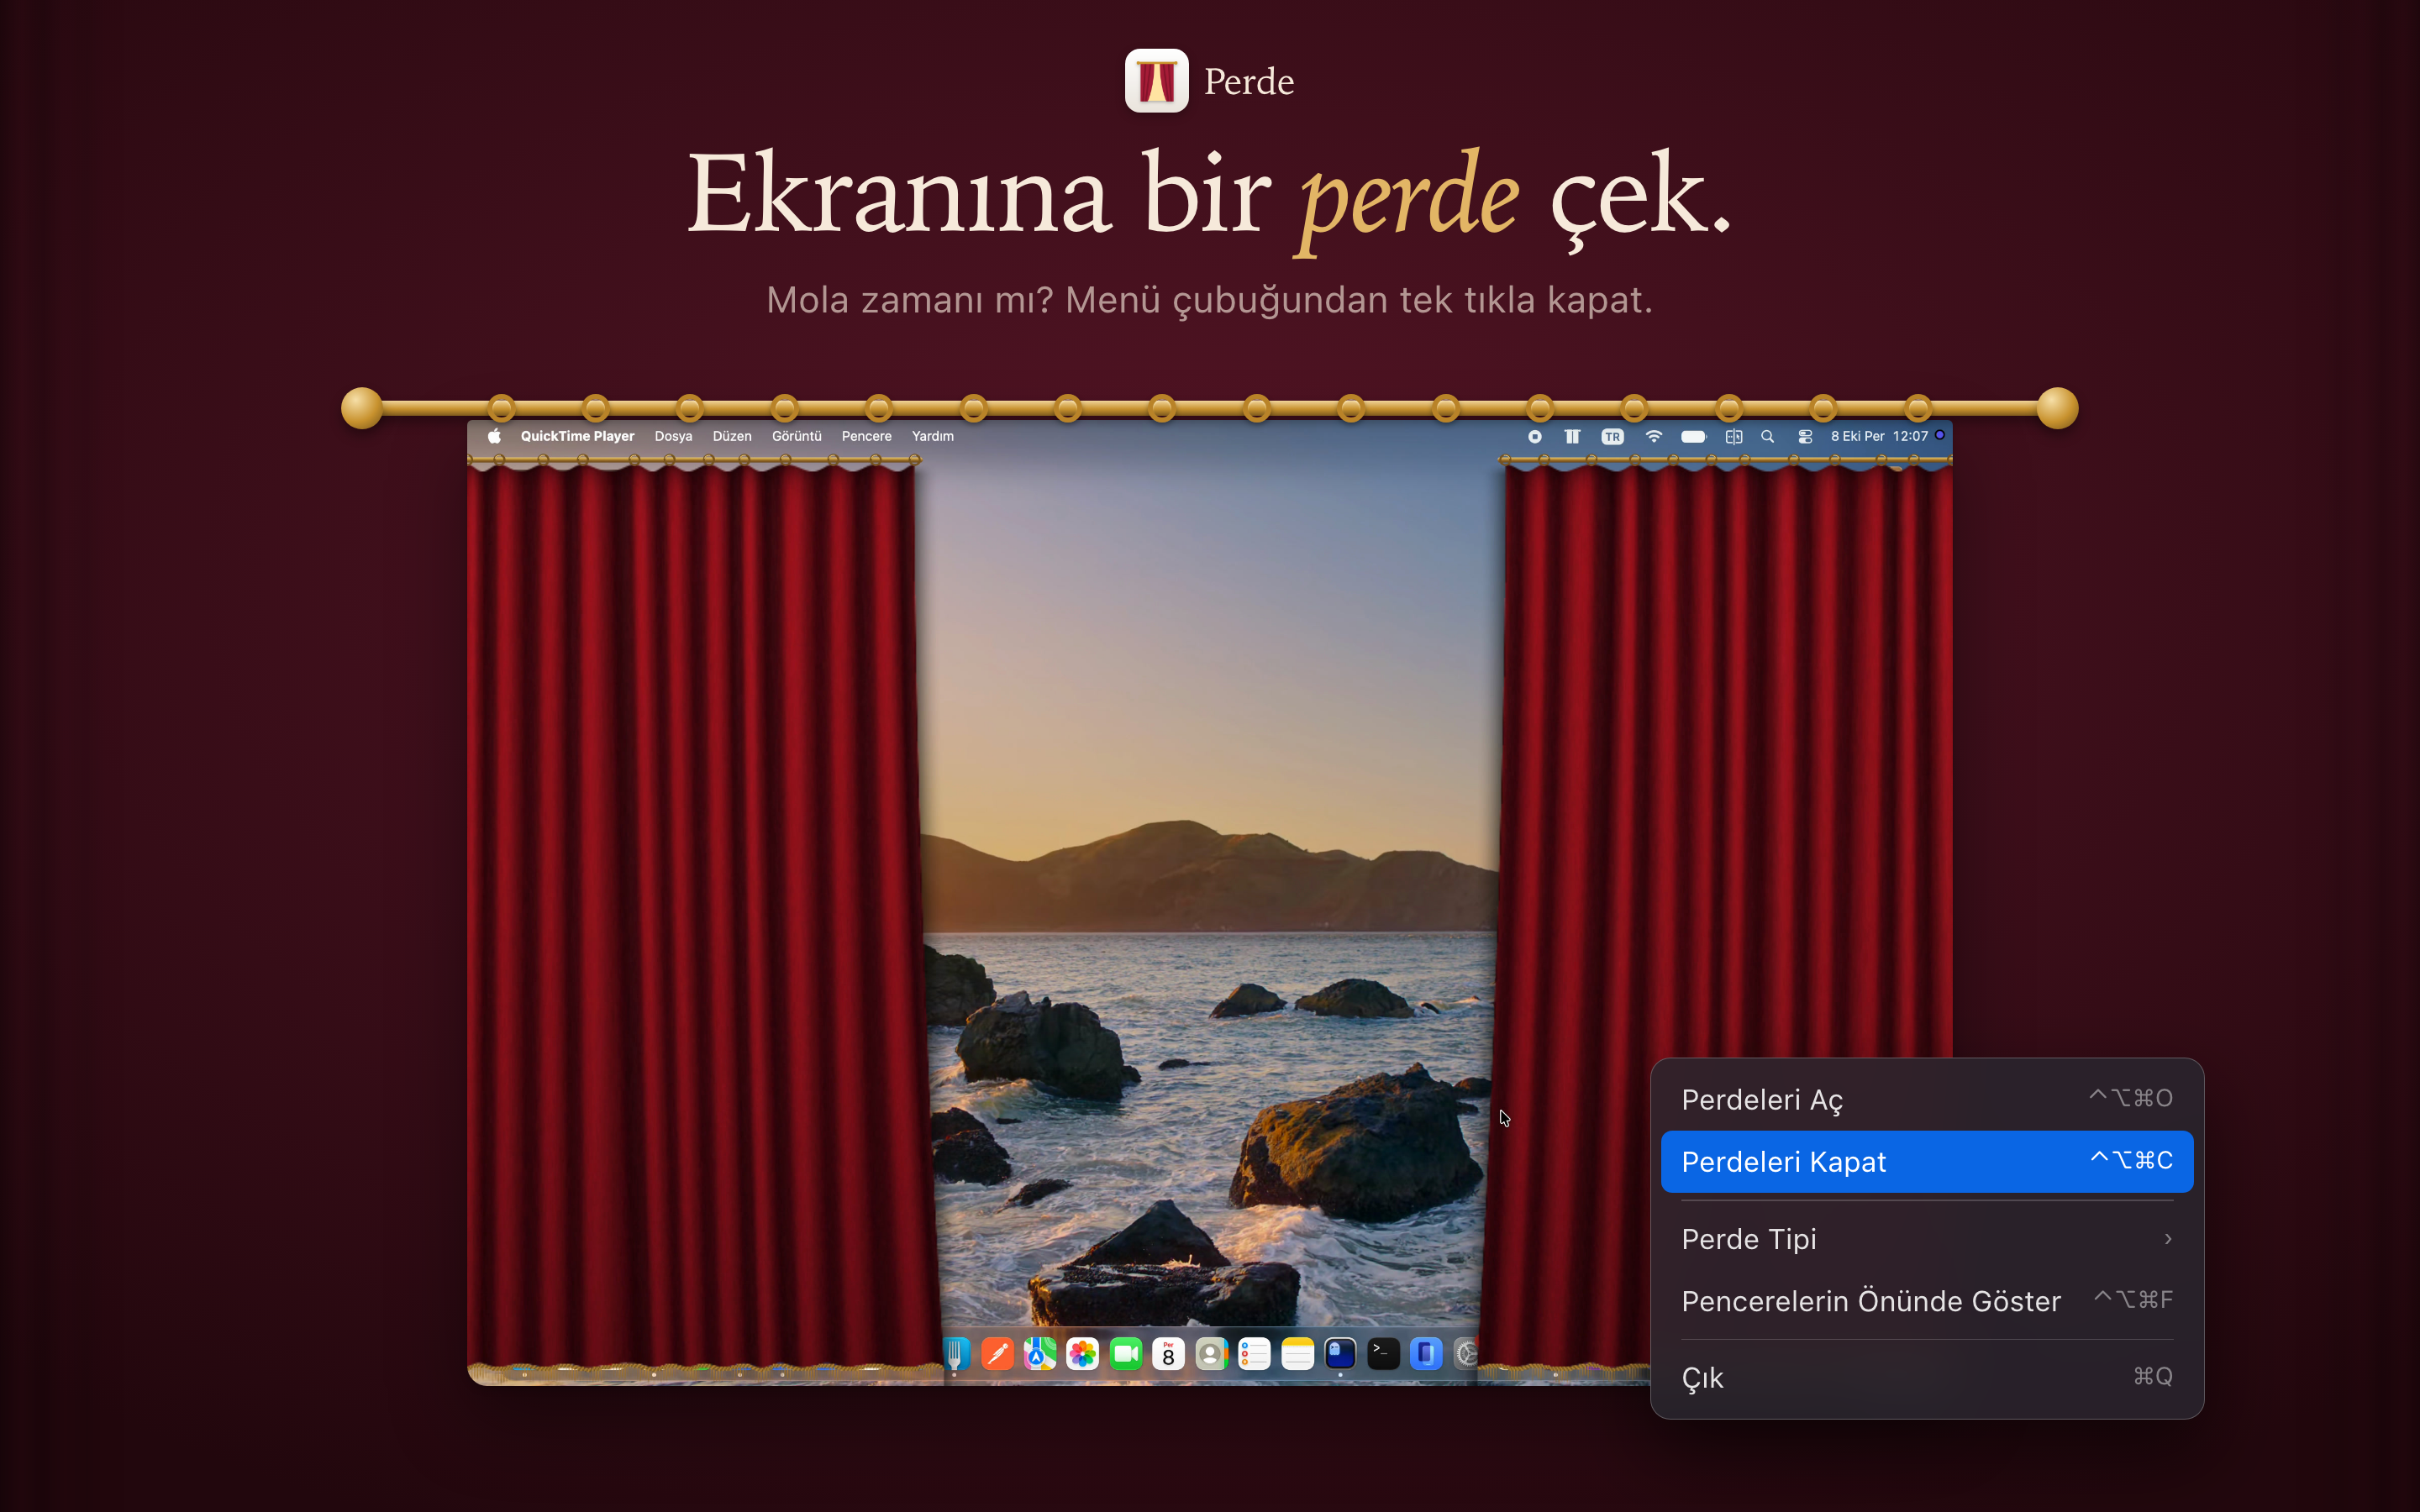Click the screen mirroring icon in the menu bar
This screenshot has height=1512, width=2420.
click(1733, 436)
